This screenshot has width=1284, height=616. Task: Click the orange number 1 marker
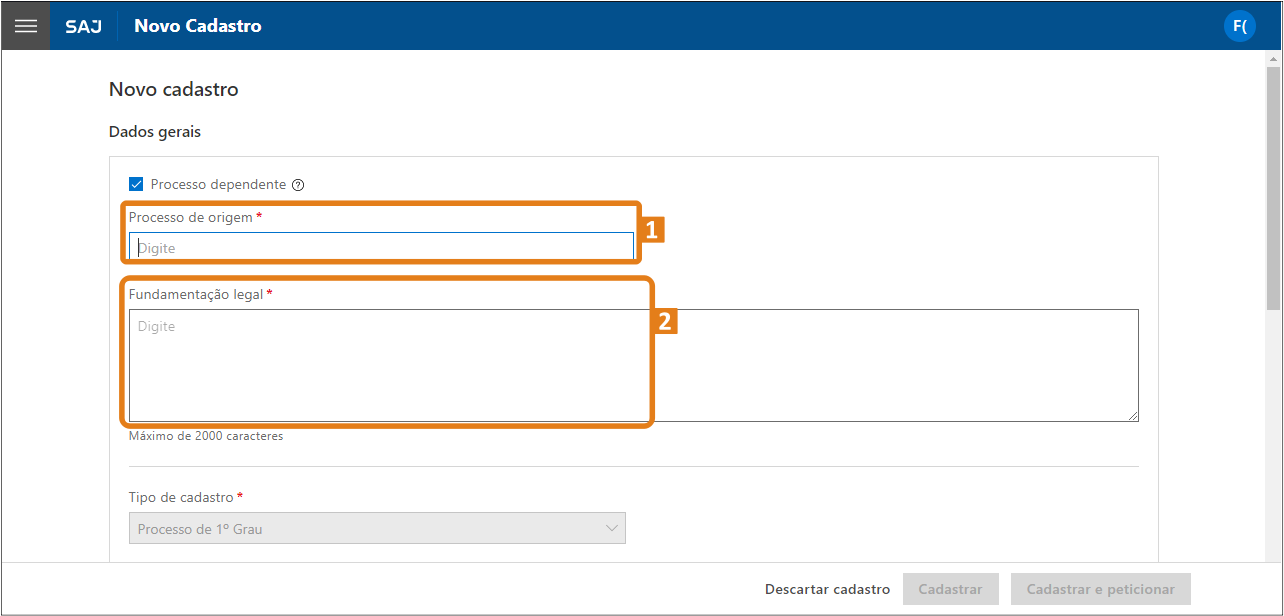click(x=652, y=231)
